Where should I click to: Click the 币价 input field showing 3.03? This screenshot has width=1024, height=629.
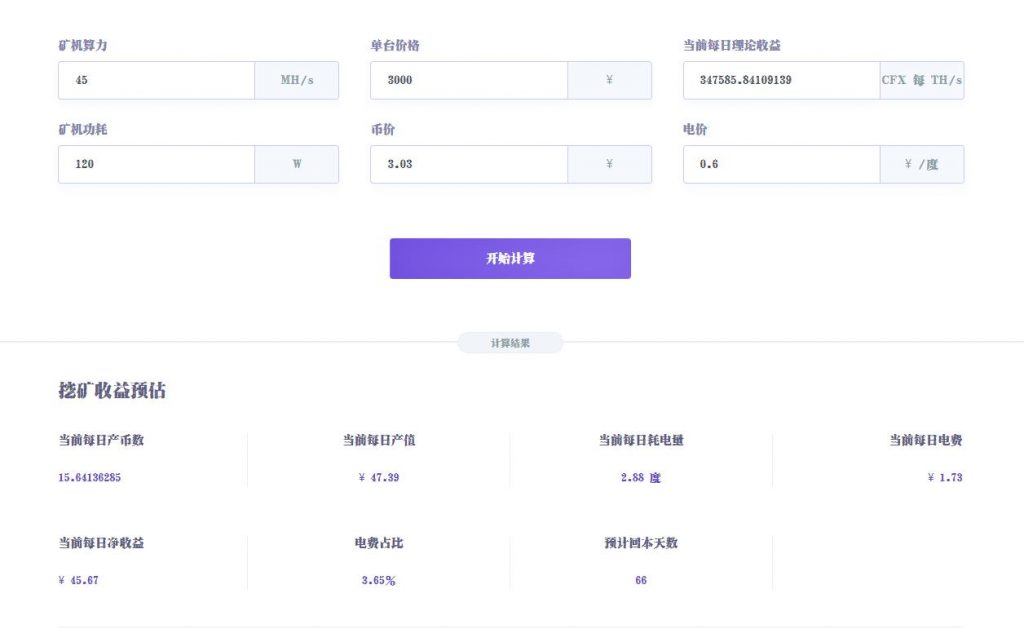coord(469,164)
